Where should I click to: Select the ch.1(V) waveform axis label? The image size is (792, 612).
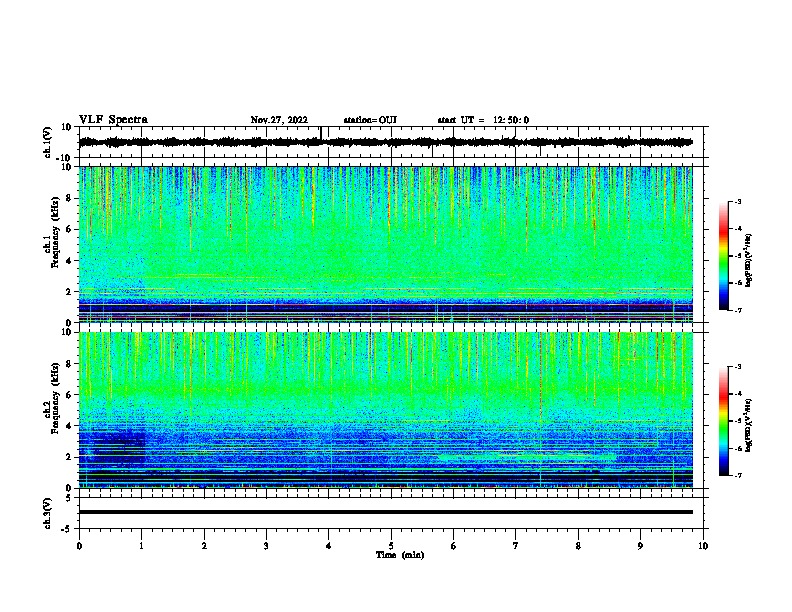48,142
